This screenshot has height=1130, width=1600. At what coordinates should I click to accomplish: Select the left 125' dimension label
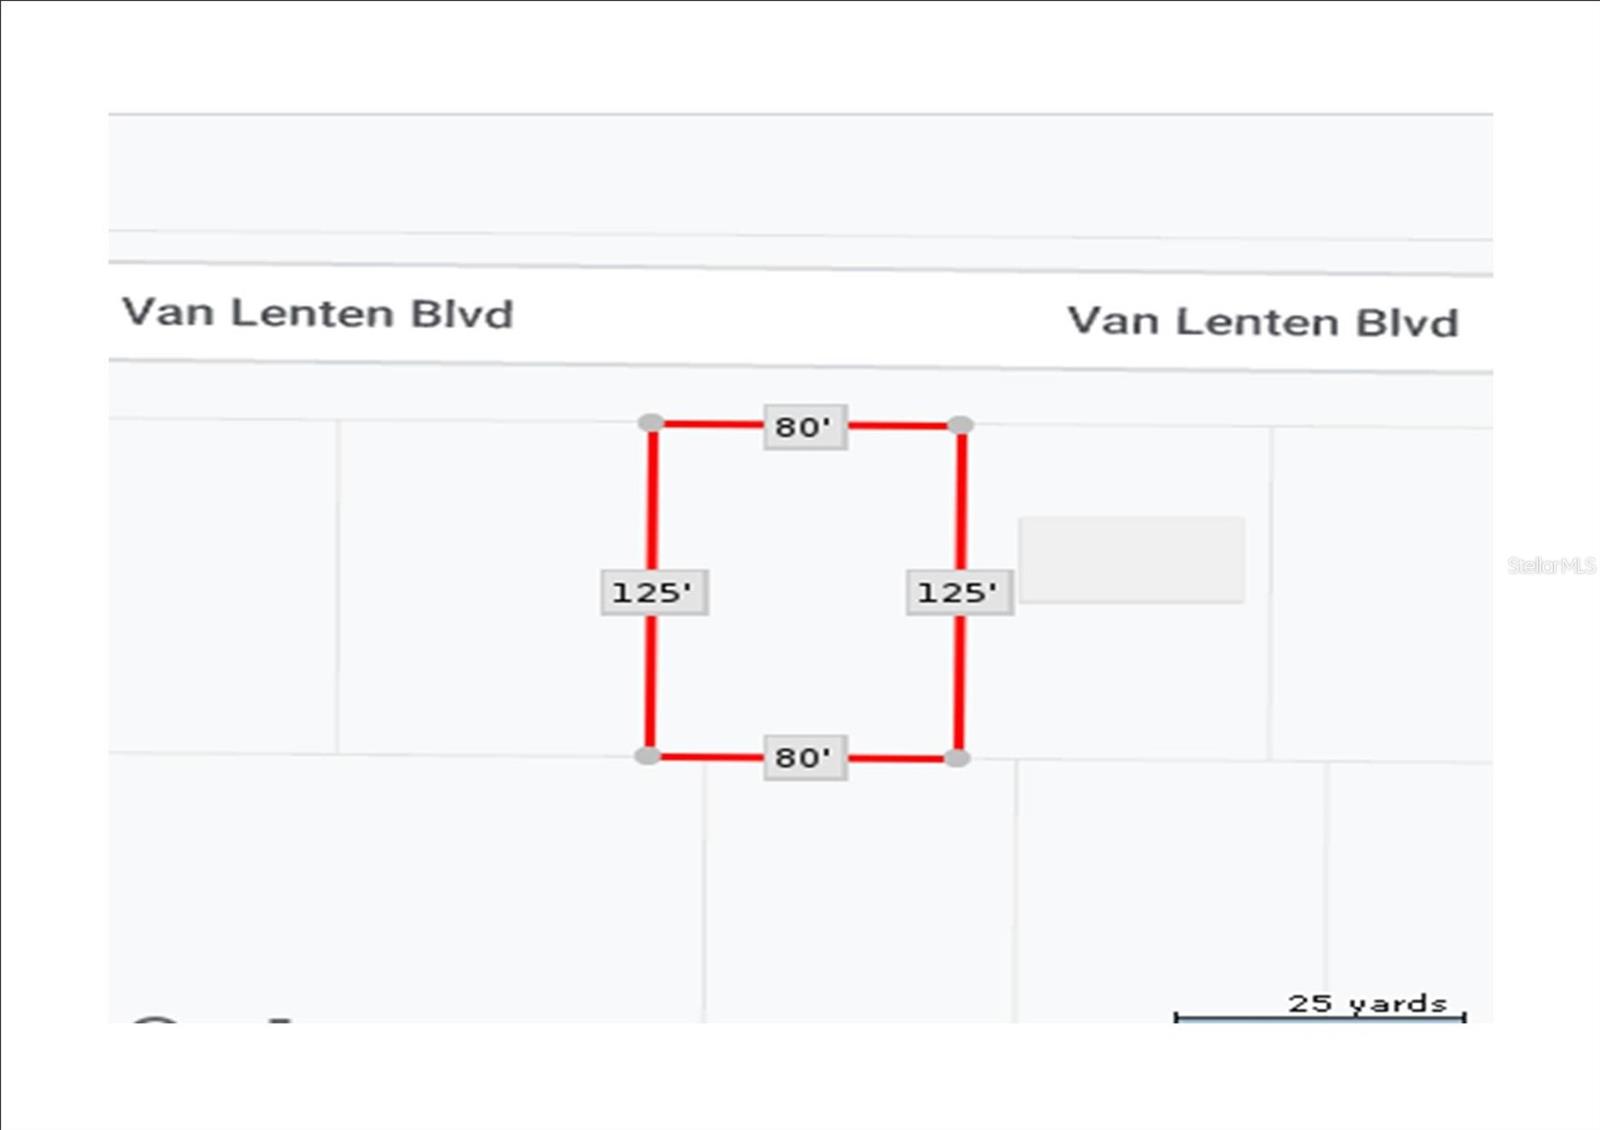654,592
